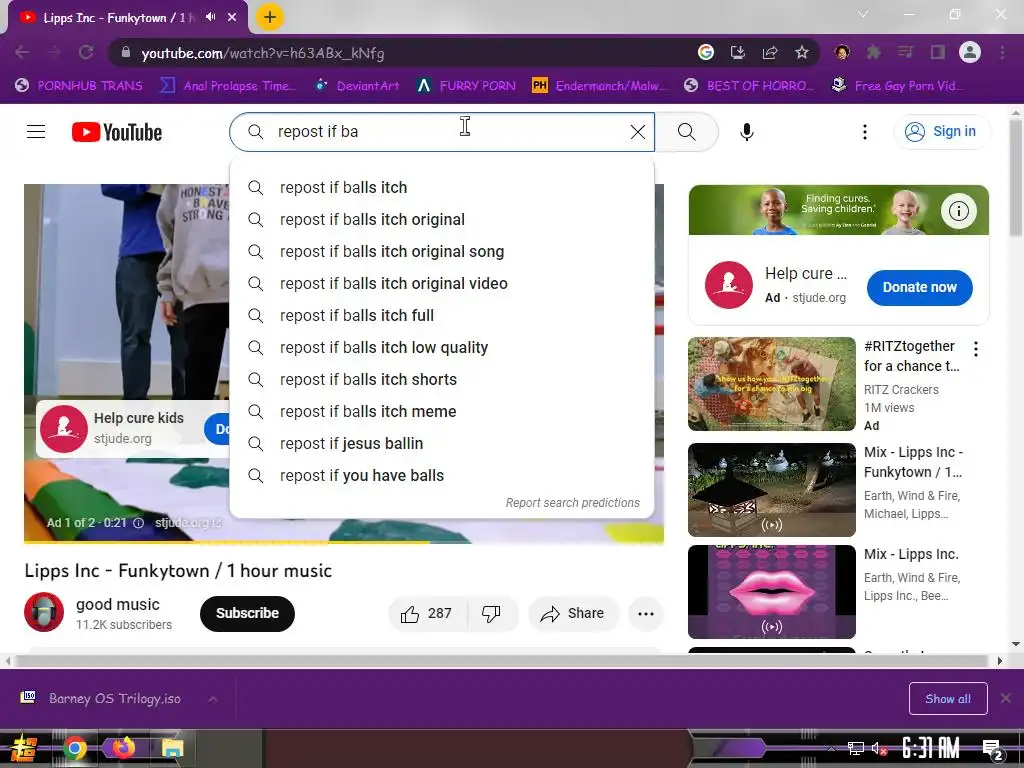The image size is (1024, 768).
Task: Open the Mix - Lipps Inc. lips thumbnail
Action: coord(771,592)
